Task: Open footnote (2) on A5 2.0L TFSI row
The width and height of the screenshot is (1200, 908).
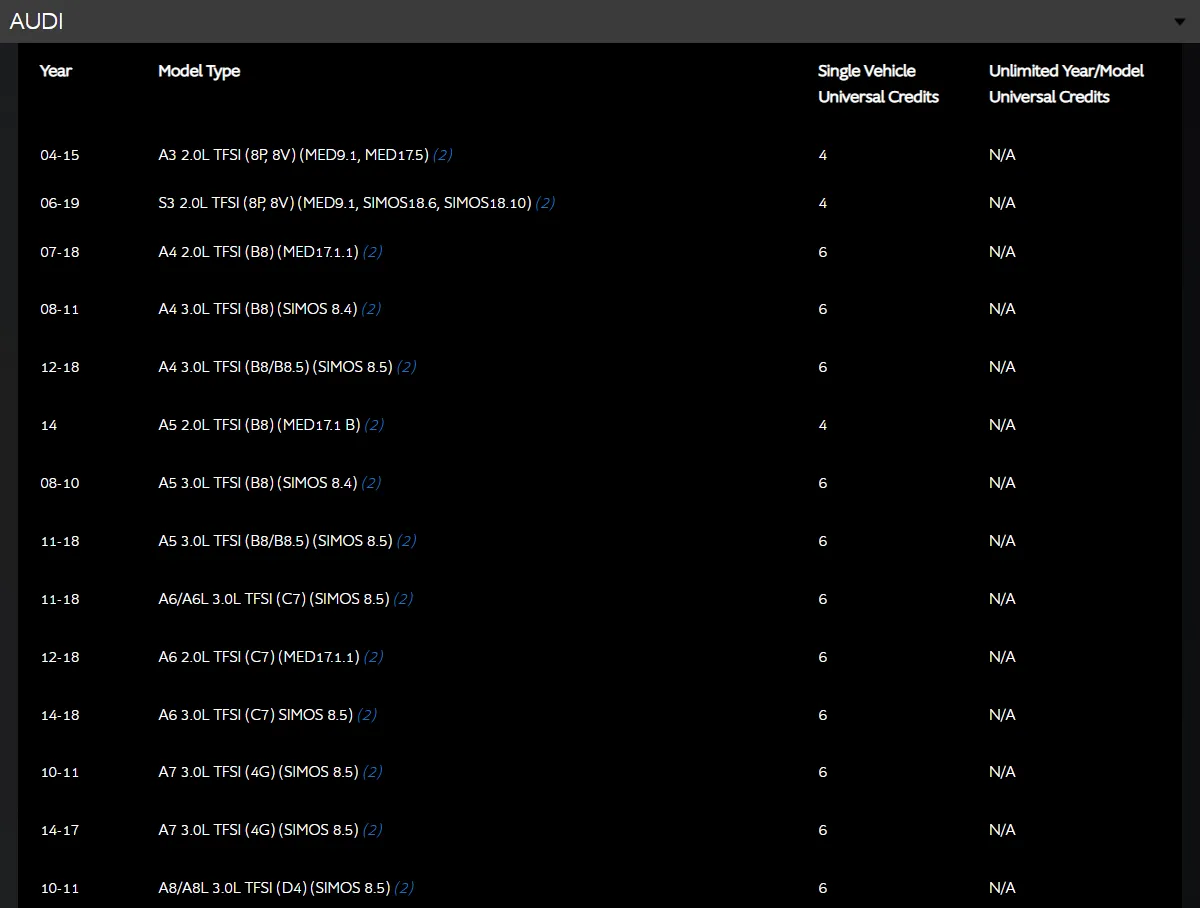Action: (x=374, y=425)
